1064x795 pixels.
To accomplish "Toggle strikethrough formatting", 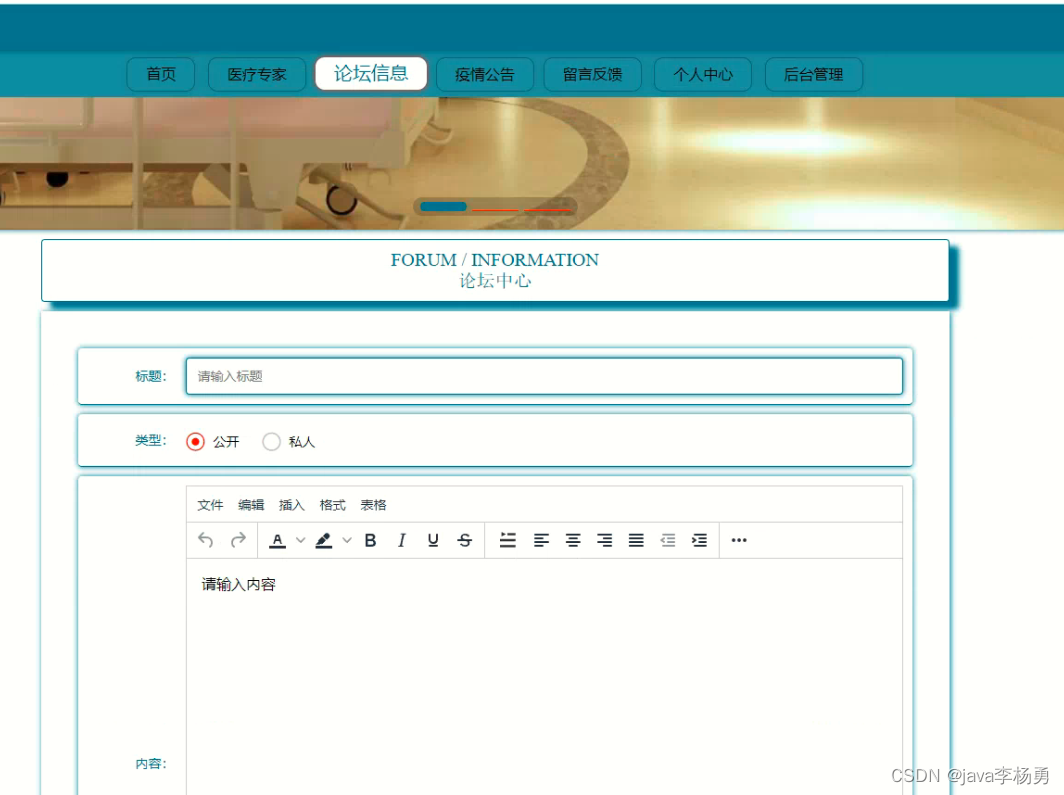I will [x=465, y=540].
